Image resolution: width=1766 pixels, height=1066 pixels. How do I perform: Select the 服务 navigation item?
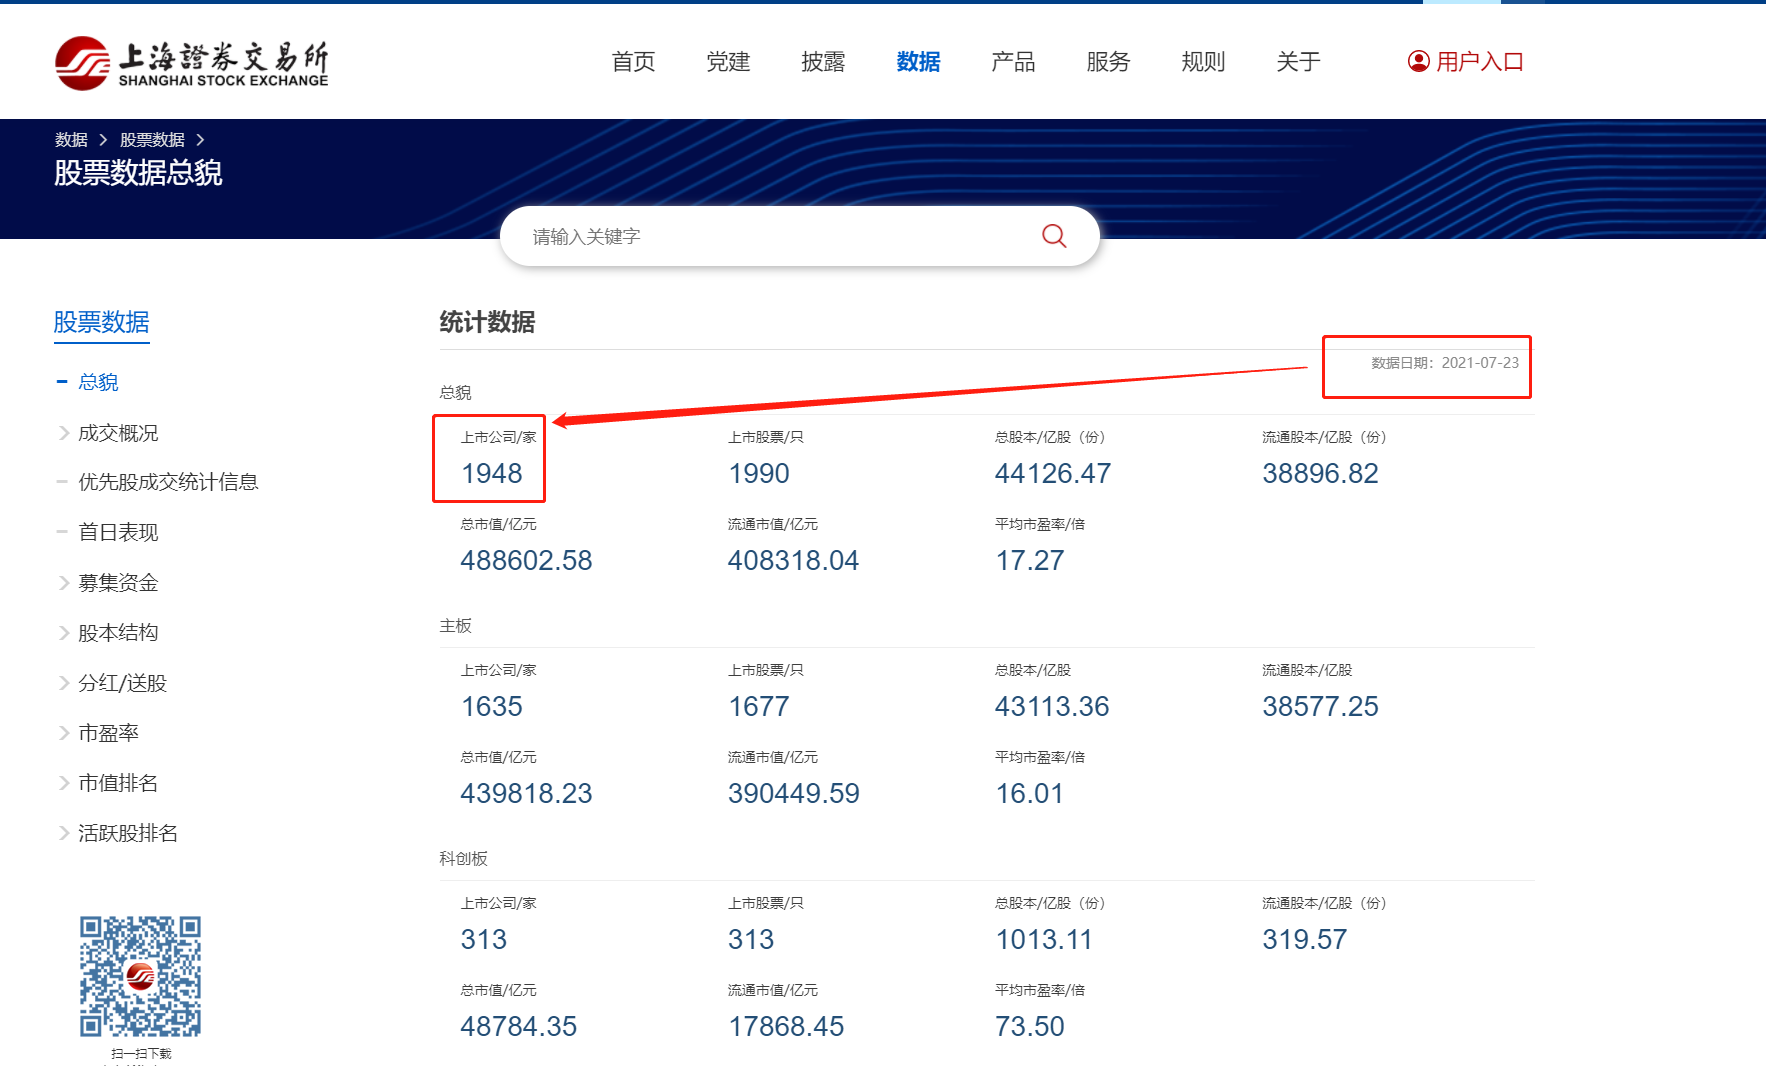click(x=1106, y=61)
